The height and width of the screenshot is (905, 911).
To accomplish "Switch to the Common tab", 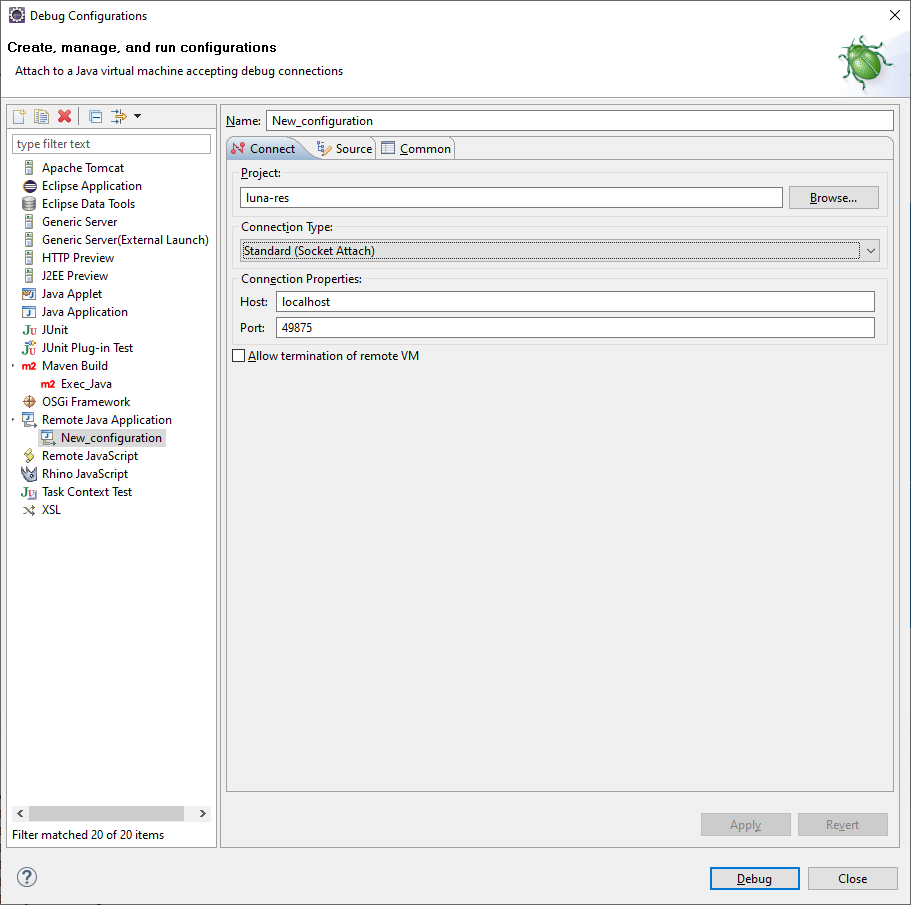I will click(x=416, y=149).
